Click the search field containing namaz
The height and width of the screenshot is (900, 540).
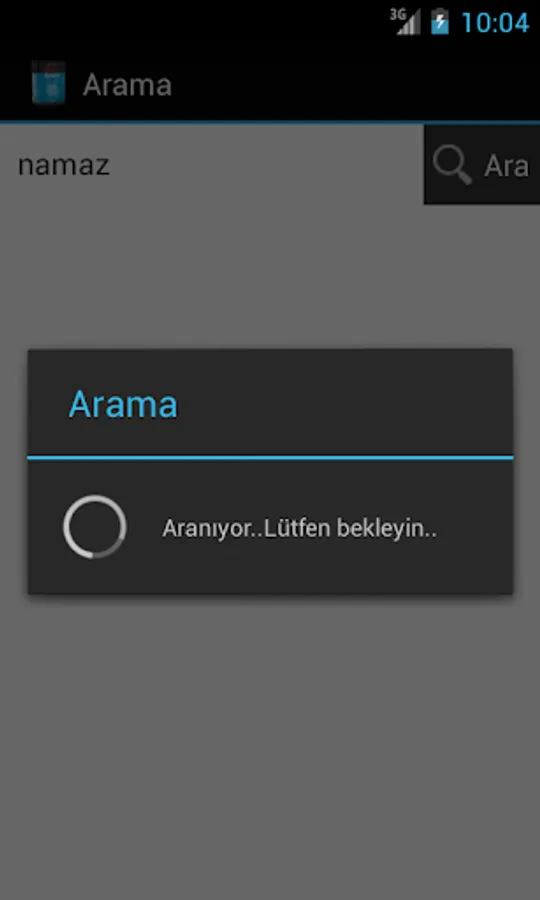212,165
